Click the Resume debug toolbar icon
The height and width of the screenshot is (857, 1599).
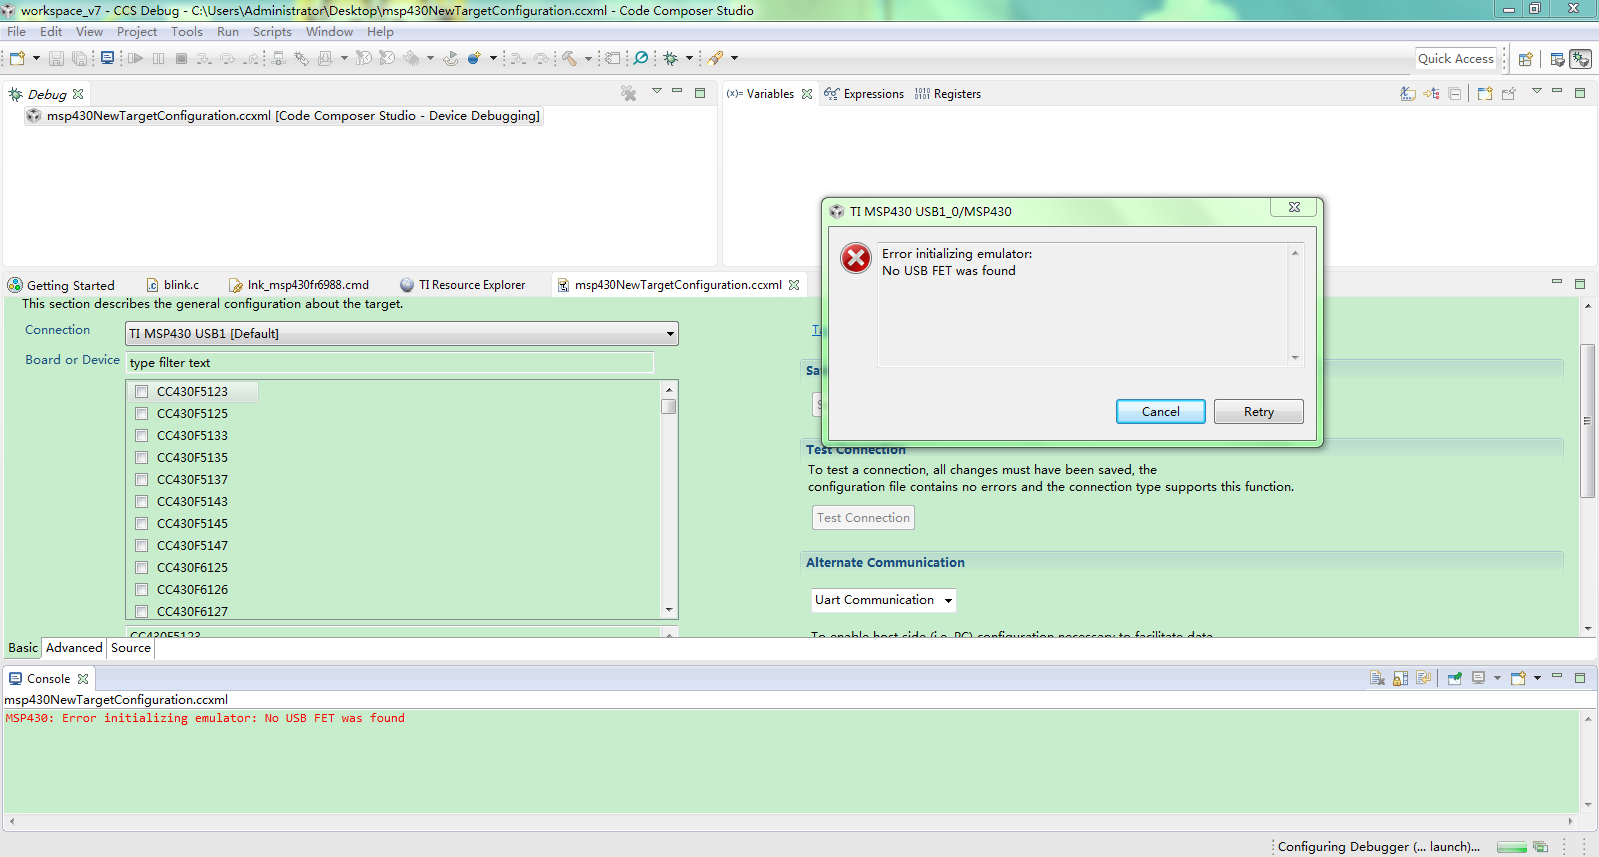point(135,59)
